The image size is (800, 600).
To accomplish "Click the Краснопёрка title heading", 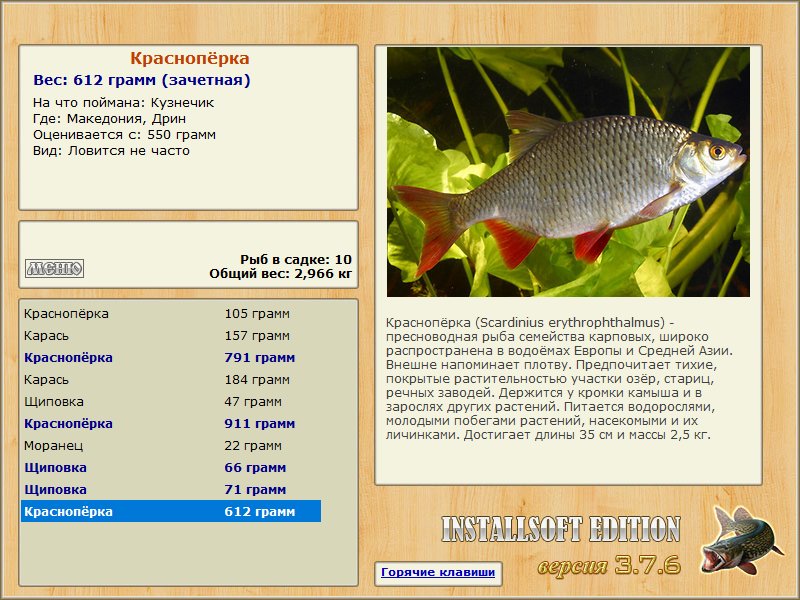I will pyautogui.click(x=190, y=58).
